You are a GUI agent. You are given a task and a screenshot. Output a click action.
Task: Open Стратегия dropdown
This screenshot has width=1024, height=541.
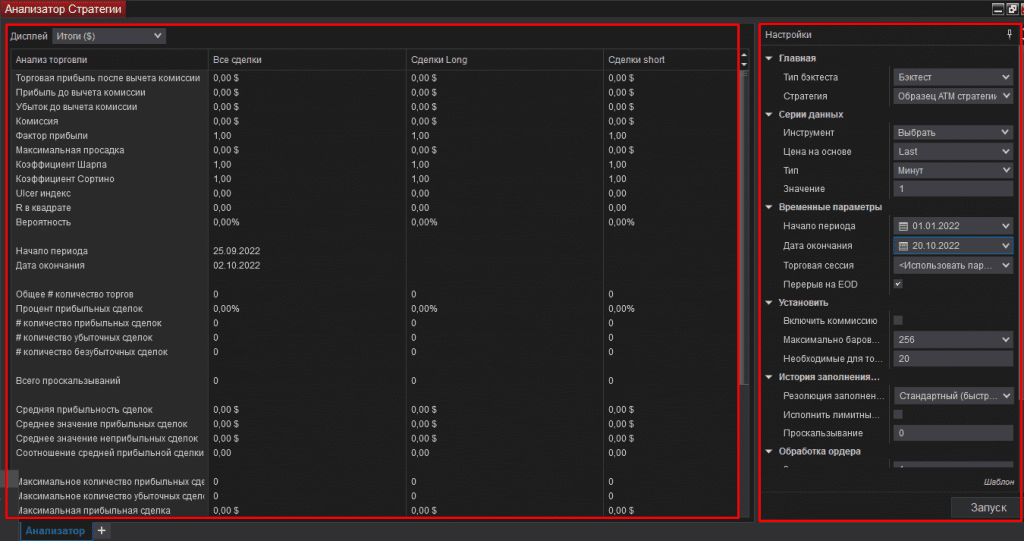pyautogui.click(x=953, y=96)
